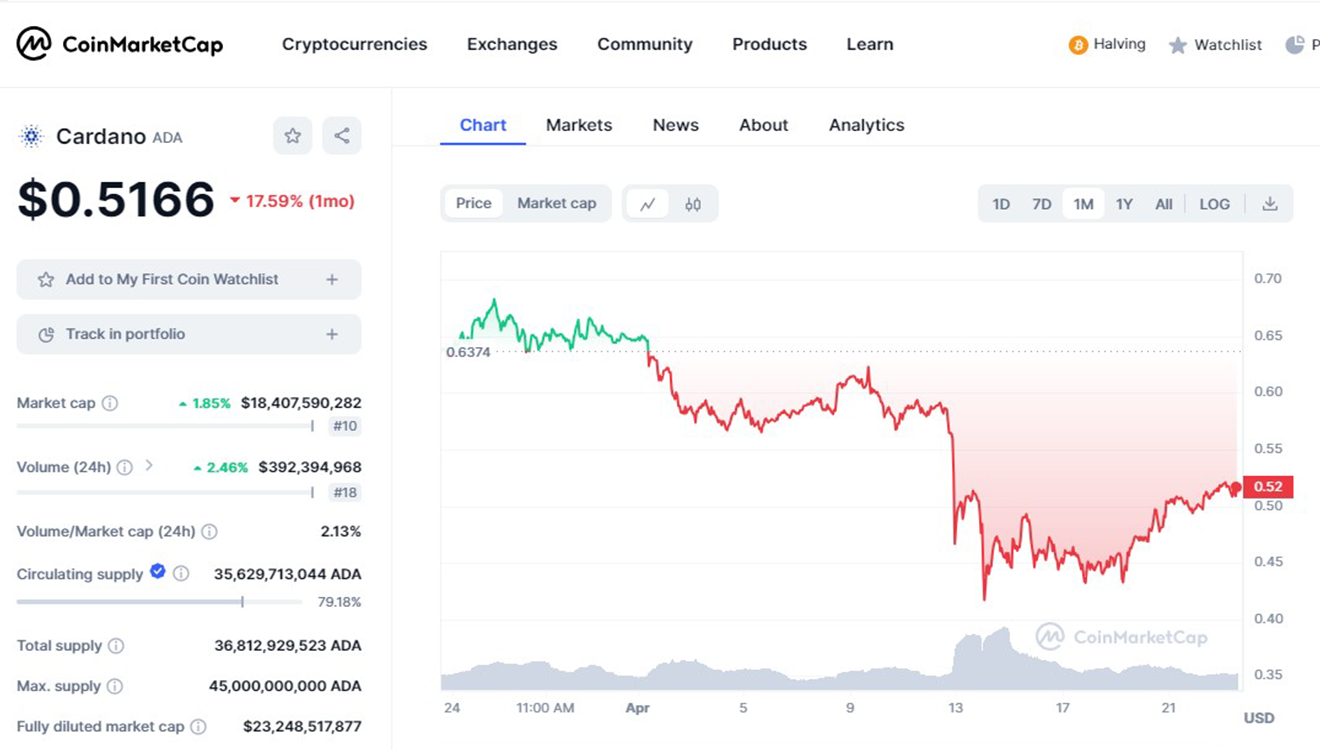This screenshot has height=750, width=1320.
Task: Click the Bitcoin Halving icon
Action: click(x=1078, y=45)
